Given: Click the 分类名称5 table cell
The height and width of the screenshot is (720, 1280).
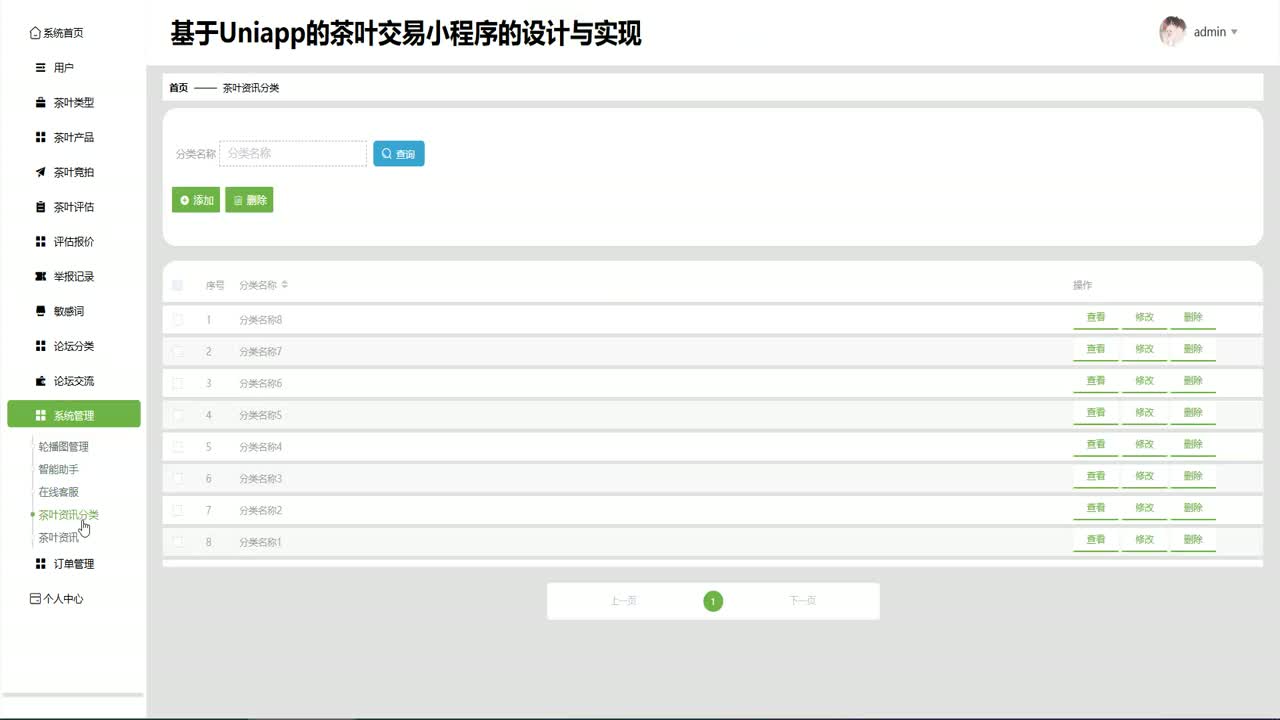Looking at the screenshot, I should pos(261,415).
